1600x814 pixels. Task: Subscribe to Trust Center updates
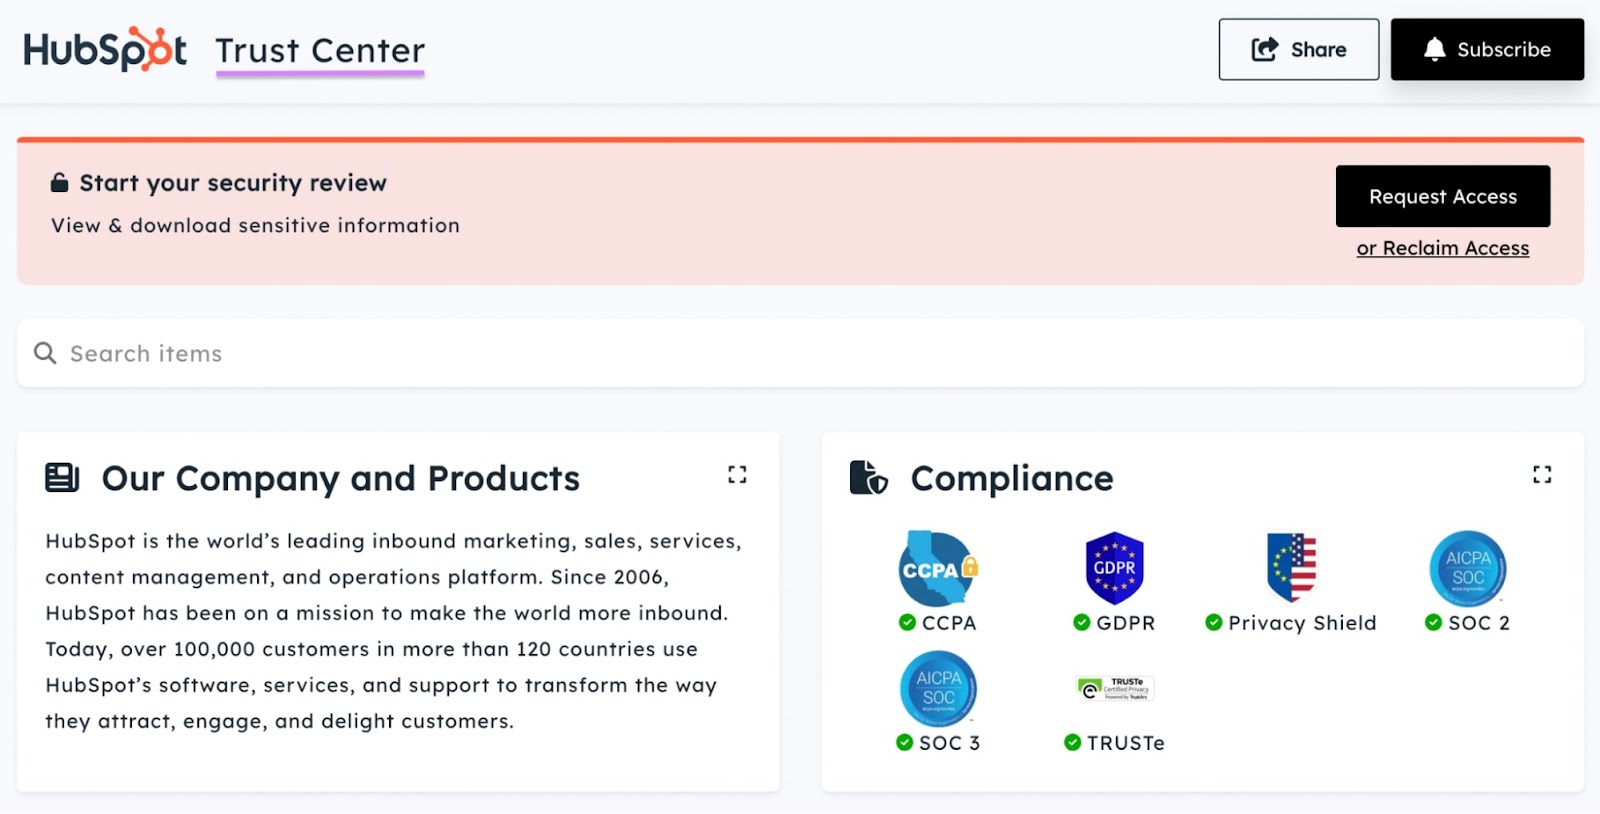(1486, 50)
